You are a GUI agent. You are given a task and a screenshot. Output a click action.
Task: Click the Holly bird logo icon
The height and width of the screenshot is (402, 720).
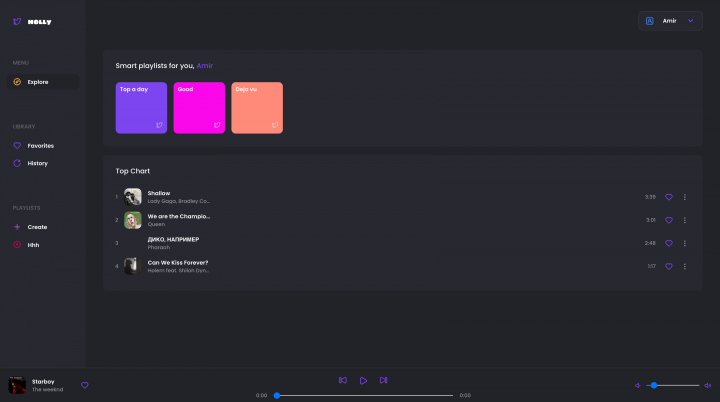point(17,22)
